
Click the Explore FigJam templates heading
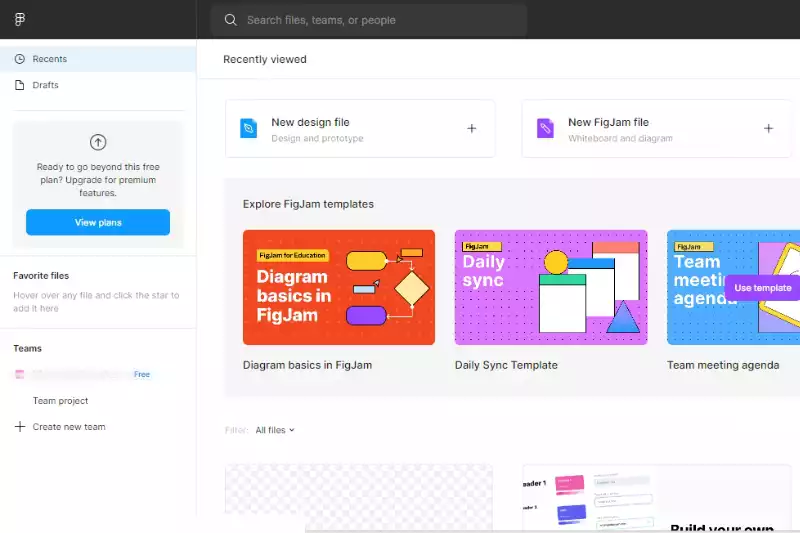click(308, 204)
